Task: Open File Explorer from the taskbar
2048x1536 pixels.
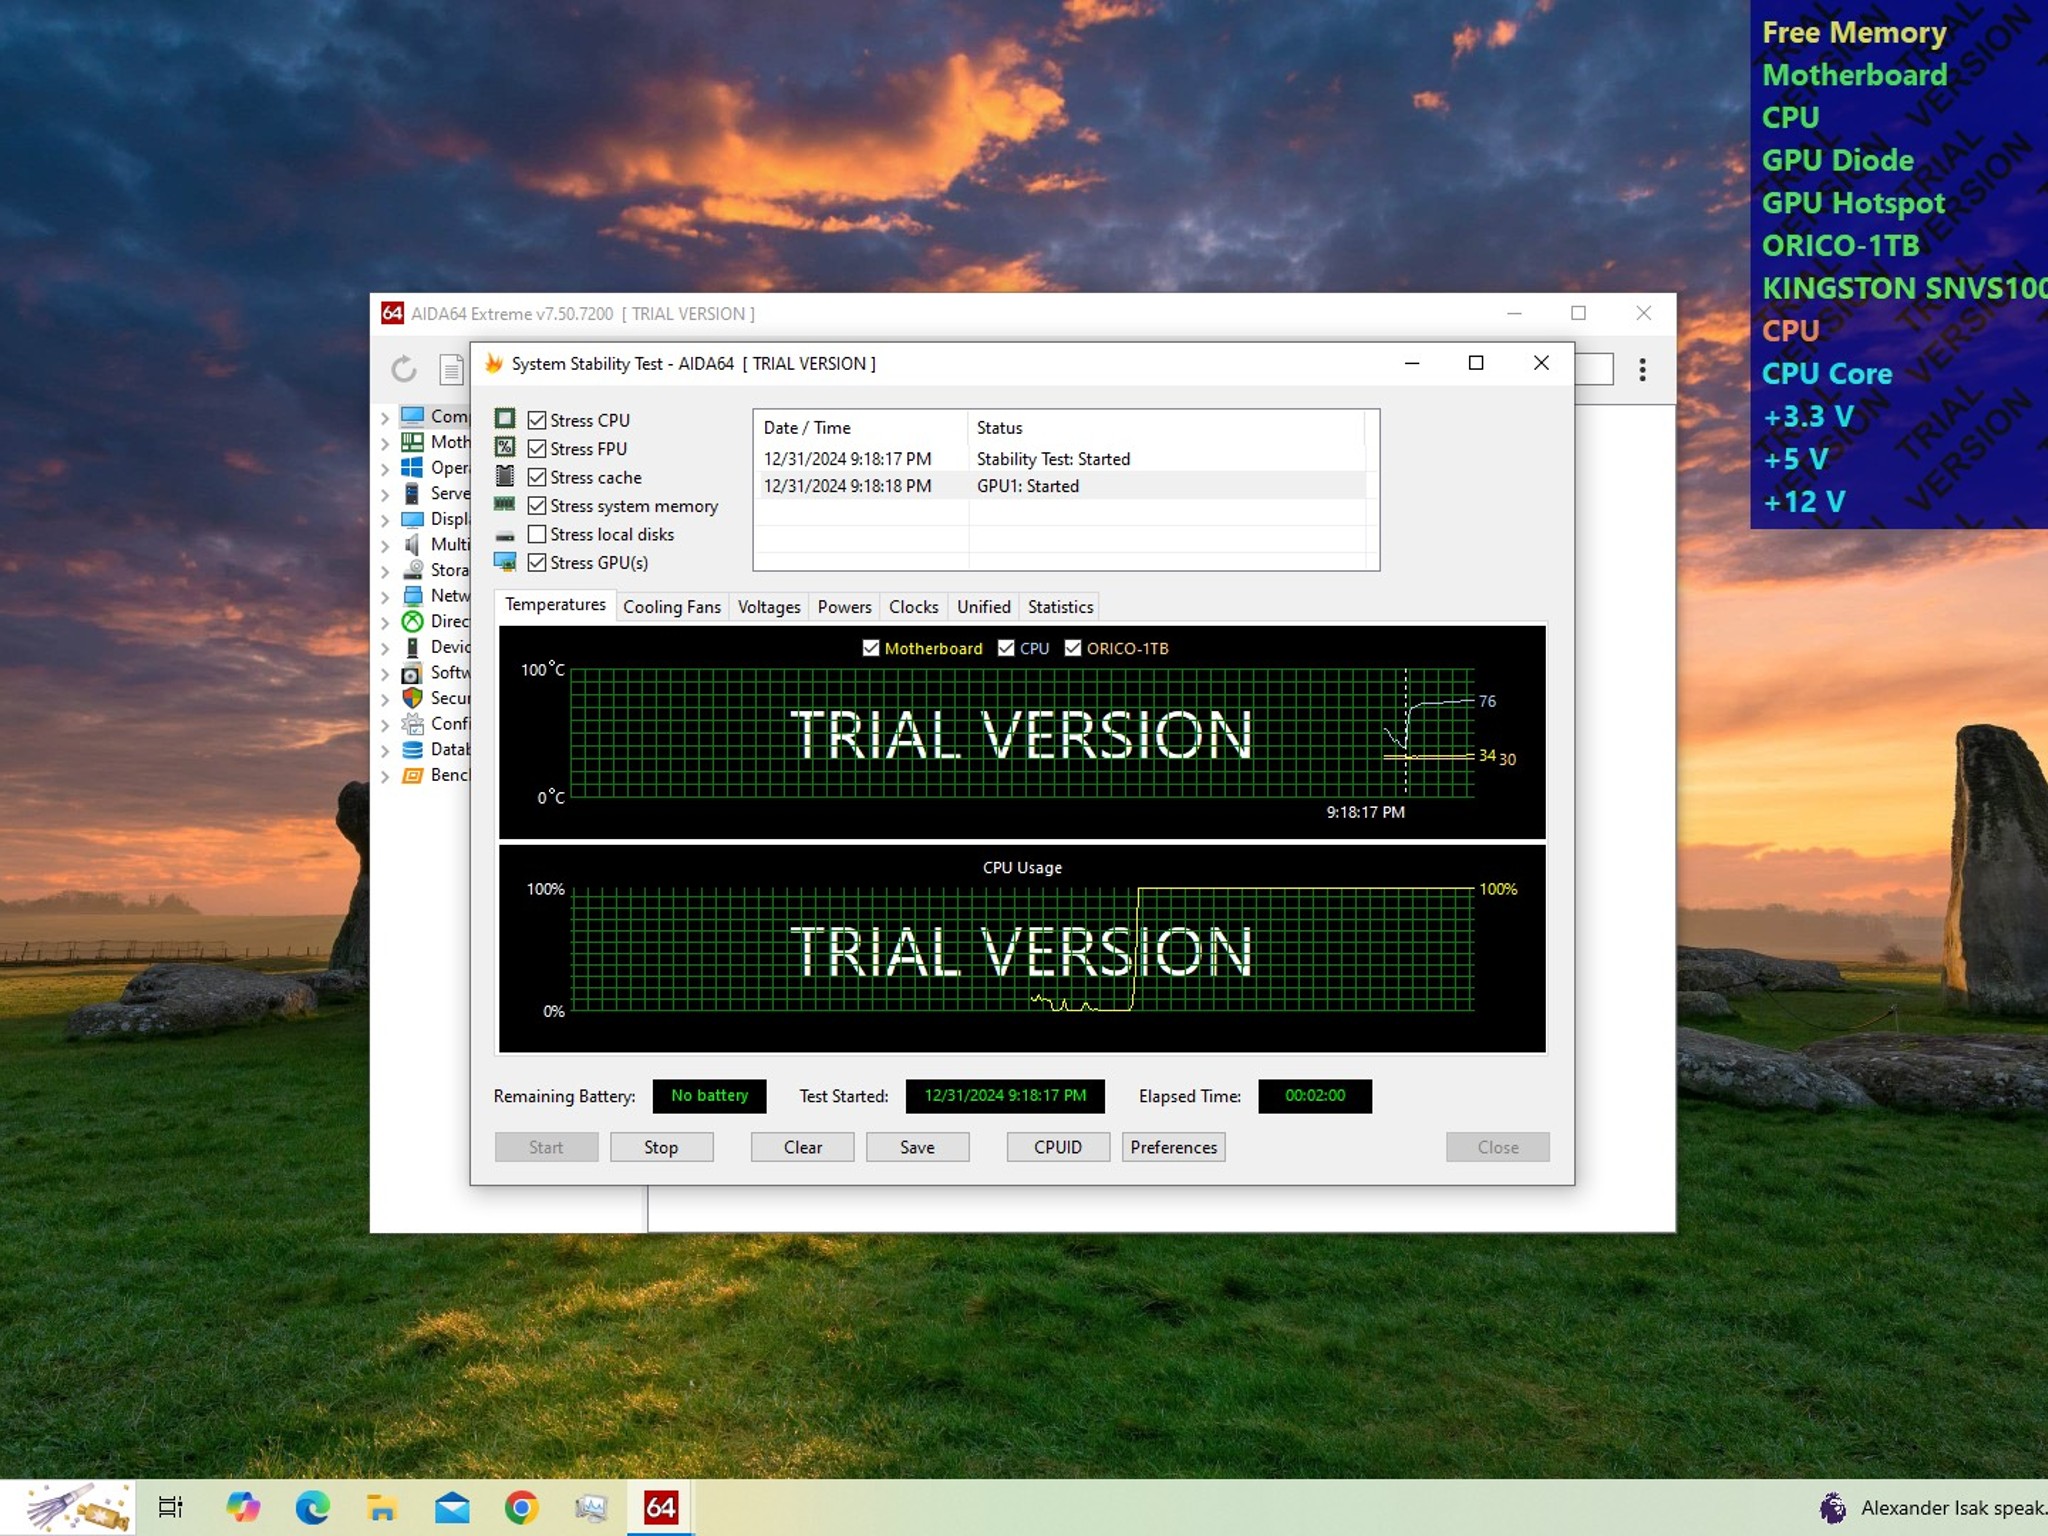Action: tap(382, 1507)
